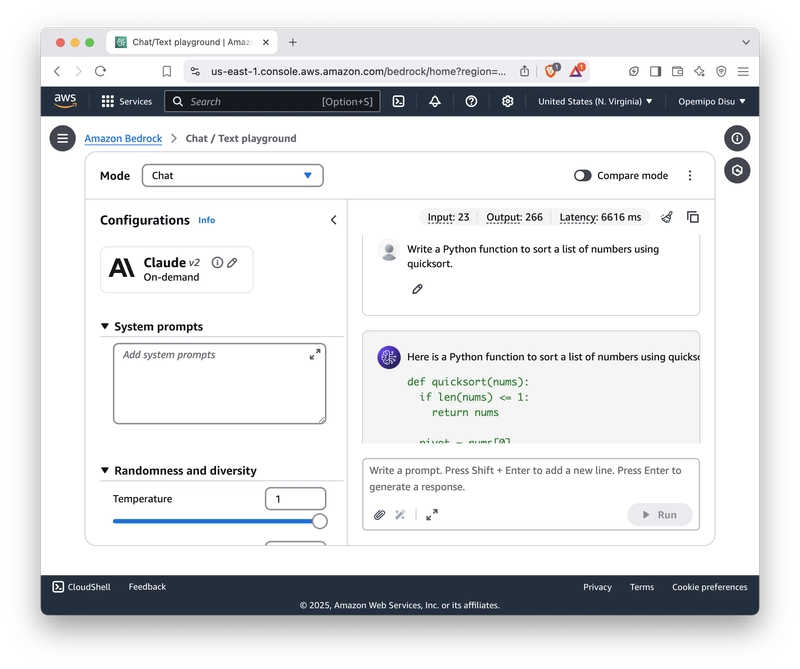800x669 pixels.
Task: Edit the user prompt with pencil icon
Action: coord(417,289)
